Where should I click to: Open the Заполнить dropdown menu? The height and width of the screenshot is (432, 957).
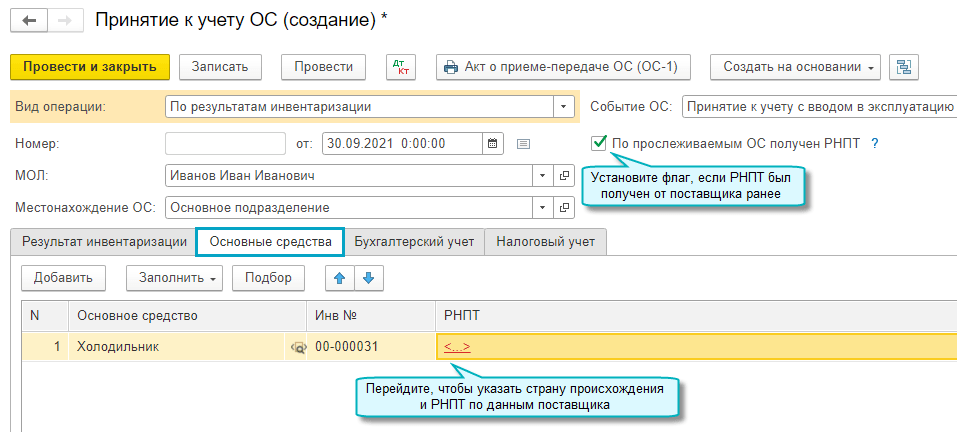point(174,278)
